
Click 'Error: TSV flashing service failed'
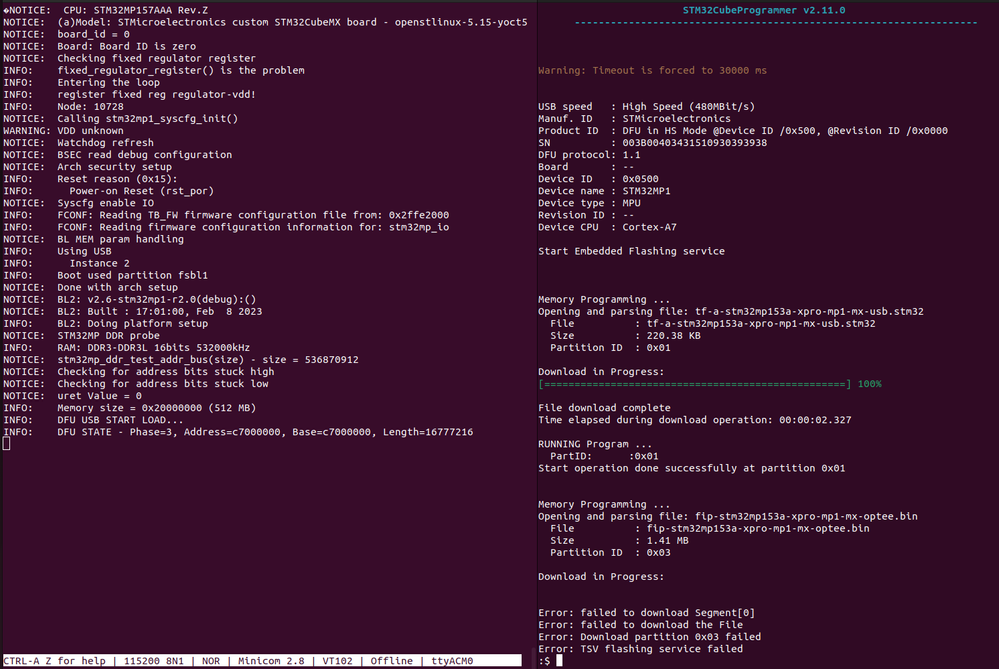(640, 649)
